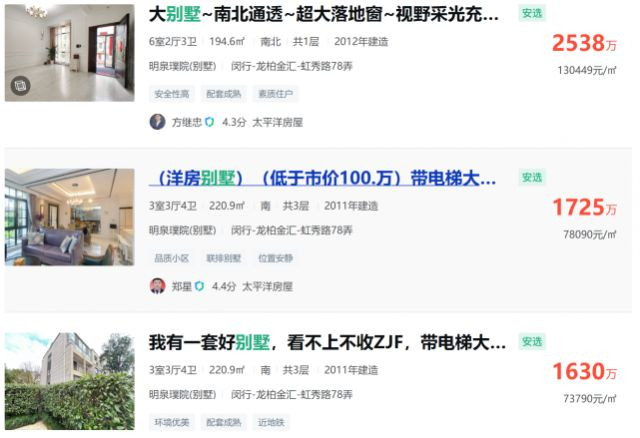The image size is (640, 438).
Task: Select the 联排别墅 tag
Action: pyautogui.click(x=224, y=258)
